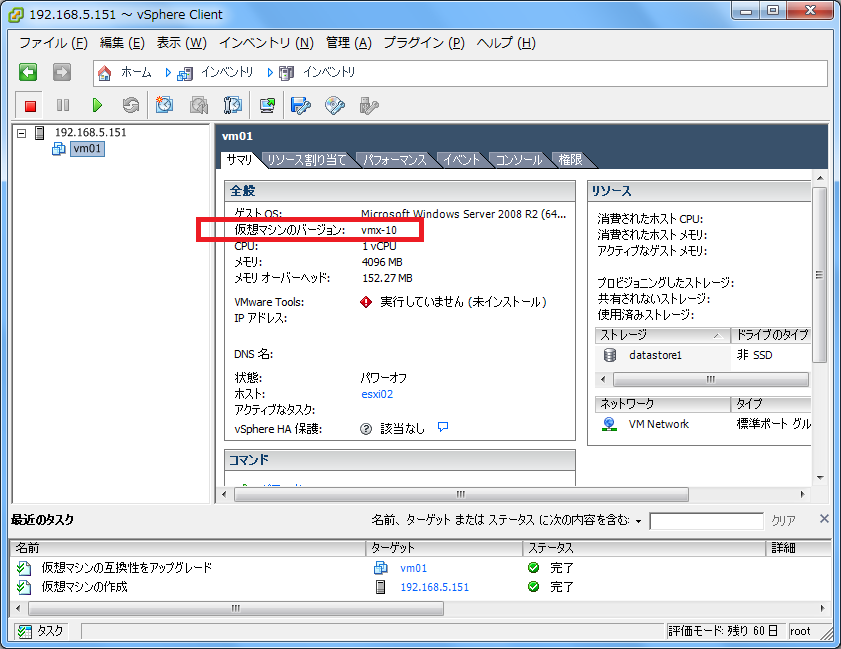The height and width of the screenshot is (649, 841).
Task: Switch to the コンソール tab
Action: [518, 160]
